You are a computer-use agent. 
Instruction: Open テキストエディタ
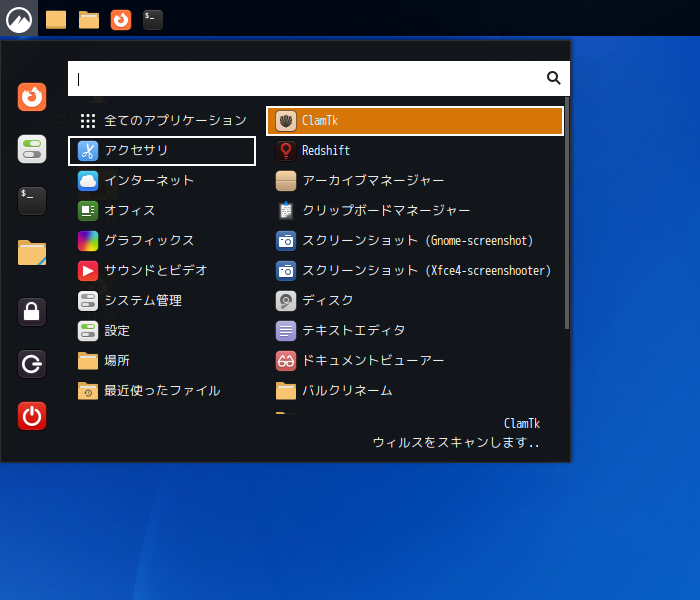tap(415, 331)
